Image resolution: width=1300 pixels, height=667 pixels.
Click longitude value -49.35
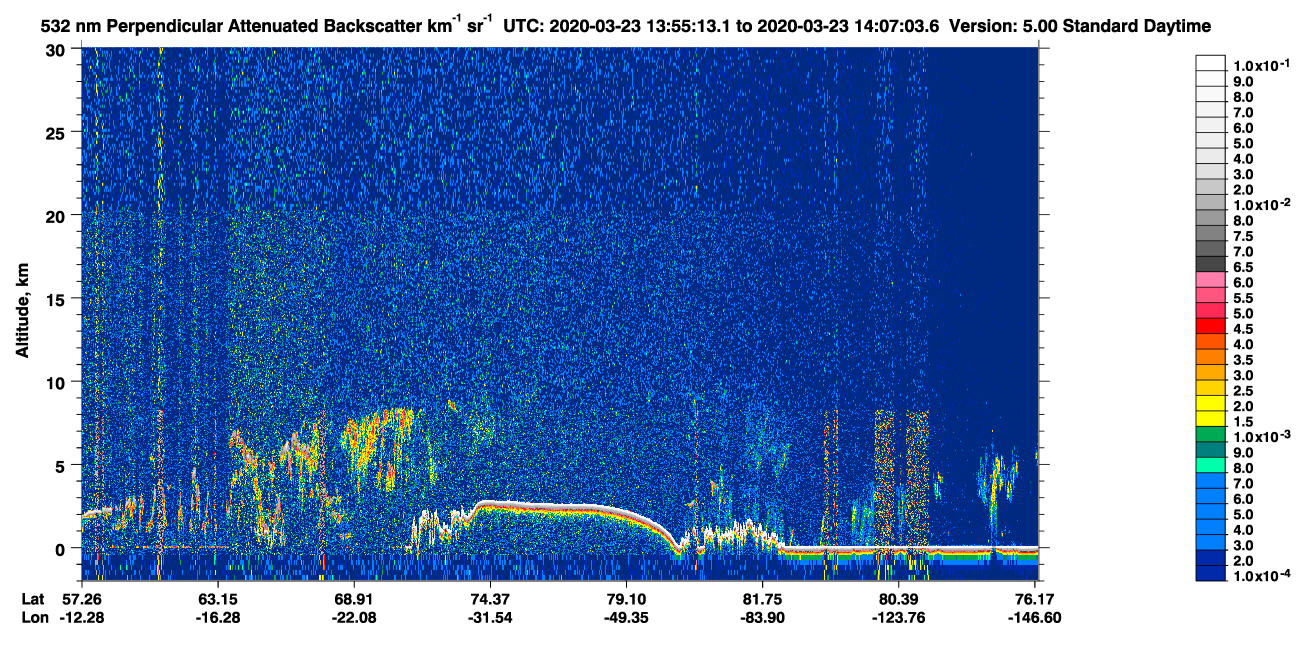[626, 618]
